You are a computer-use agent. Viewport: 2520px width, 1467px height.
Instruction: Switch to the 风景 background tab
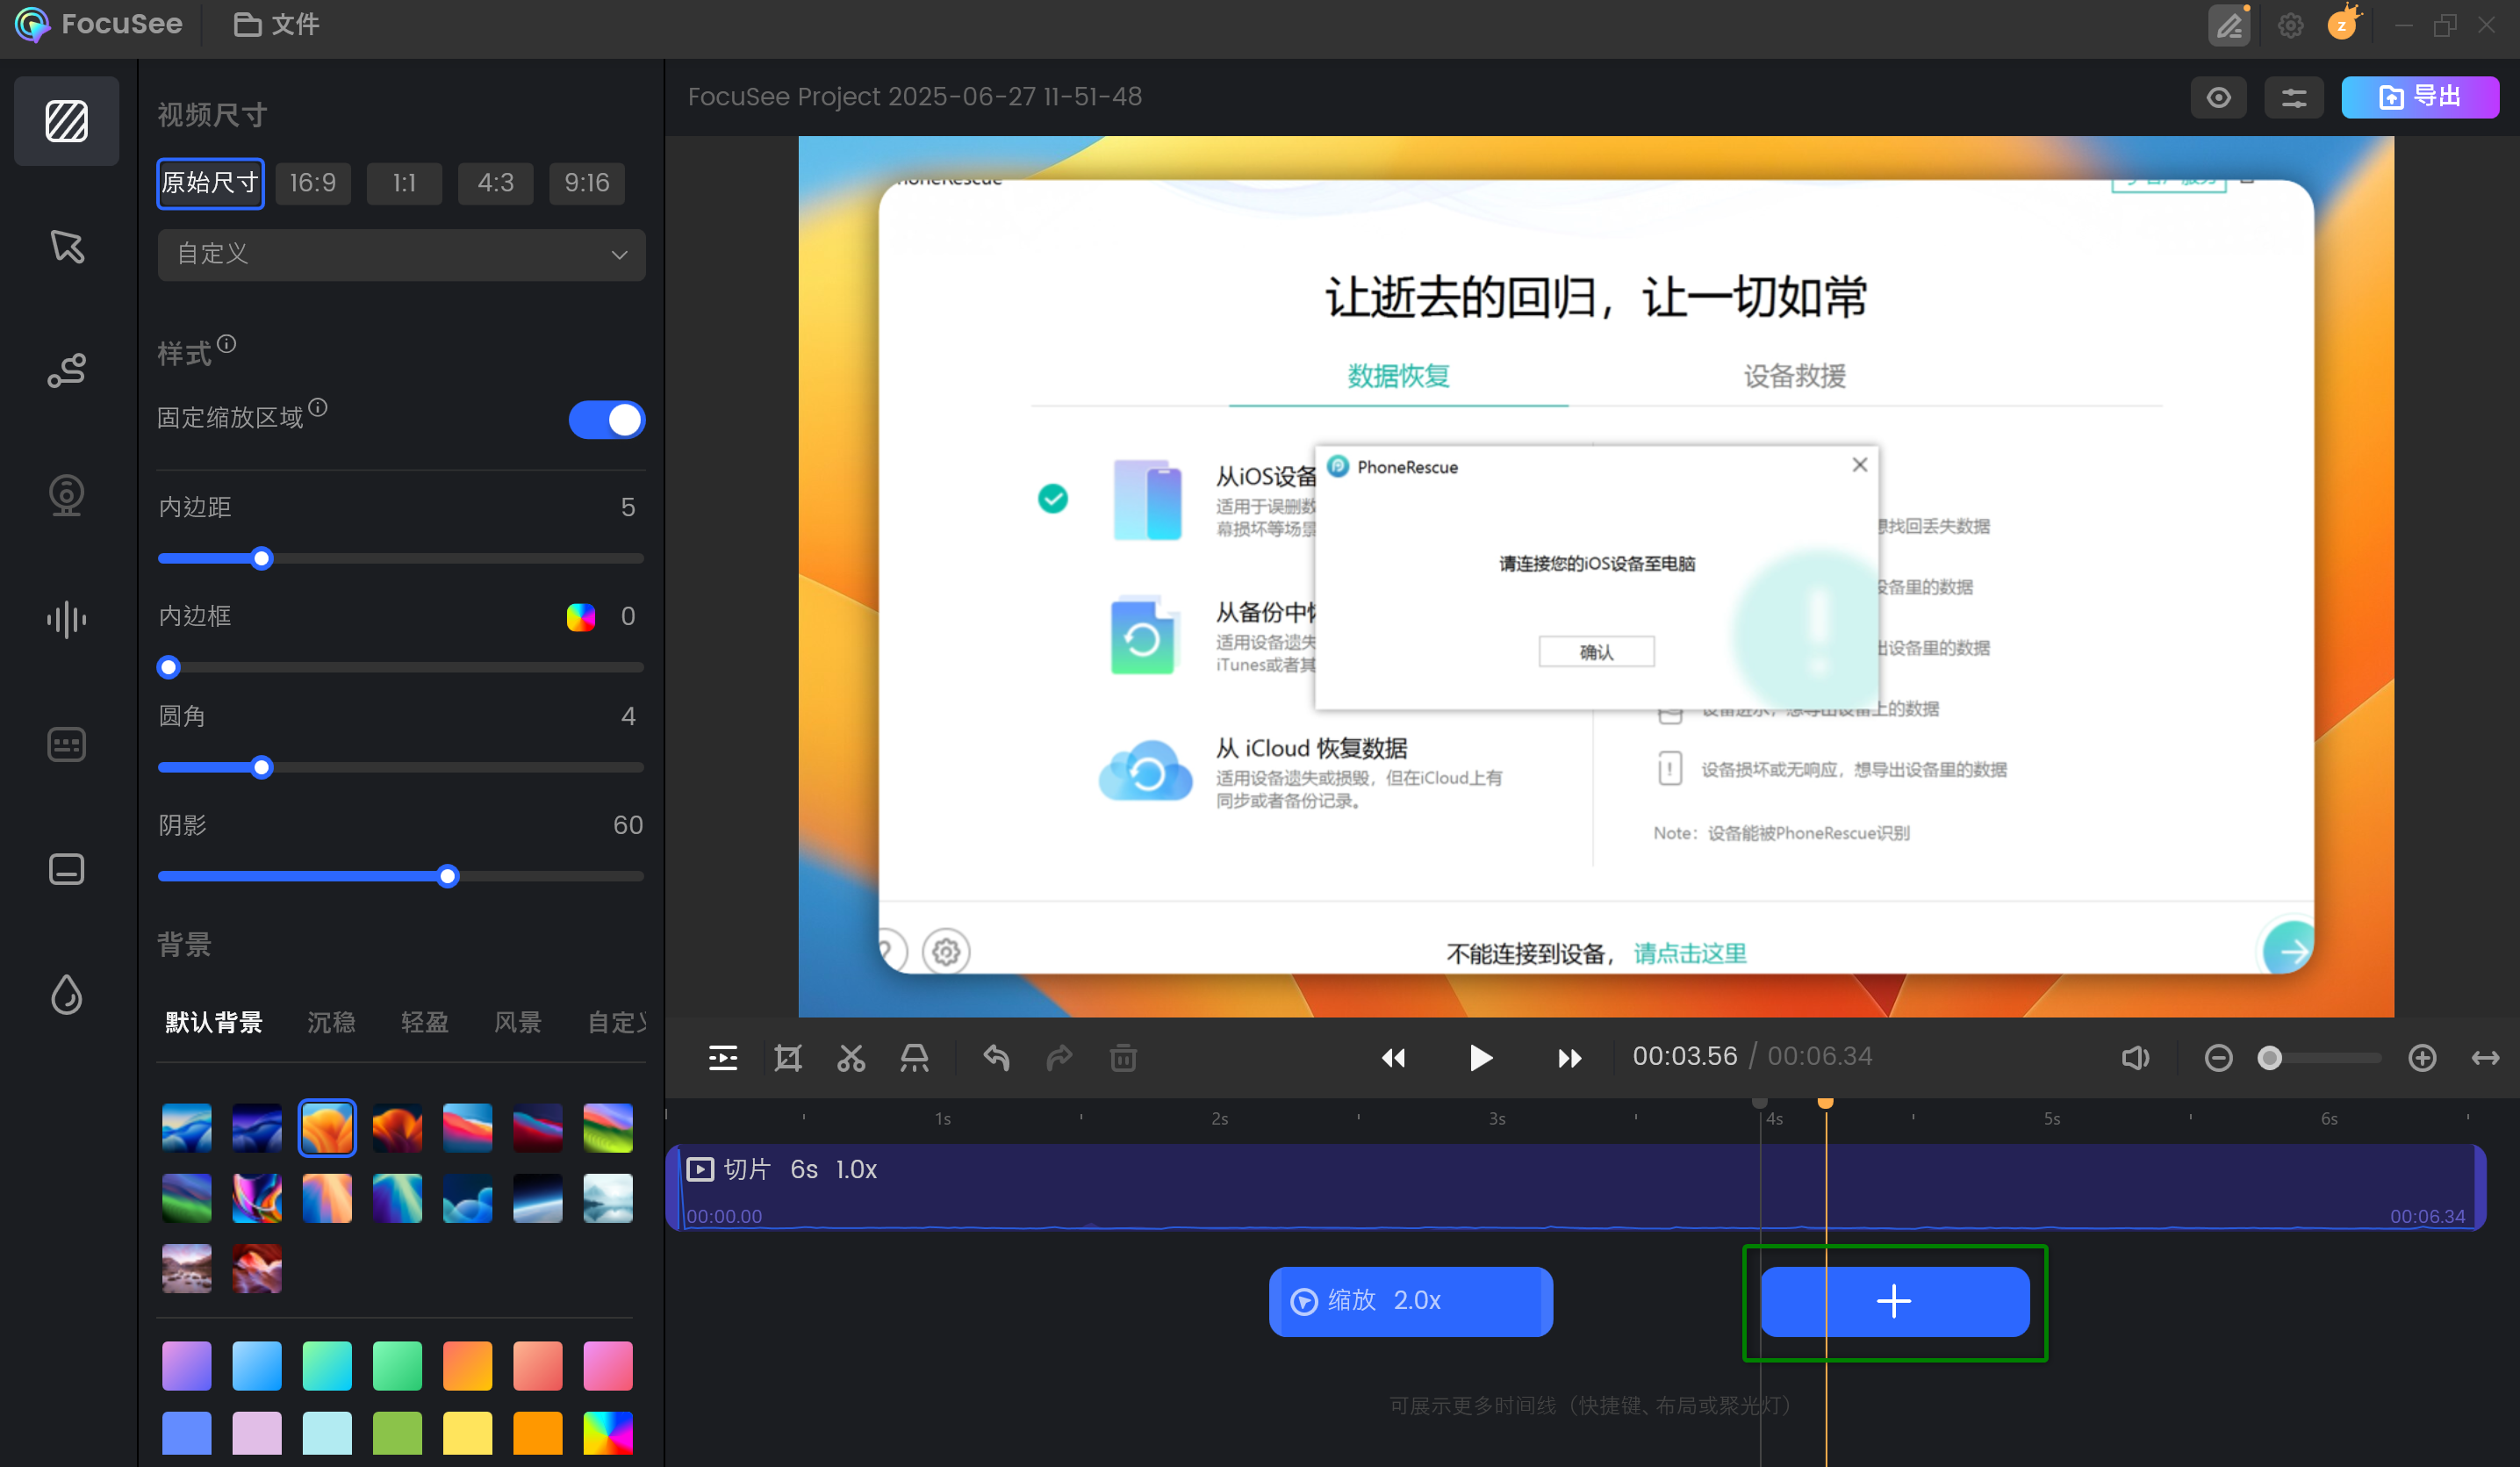(x=517, y=1022)
